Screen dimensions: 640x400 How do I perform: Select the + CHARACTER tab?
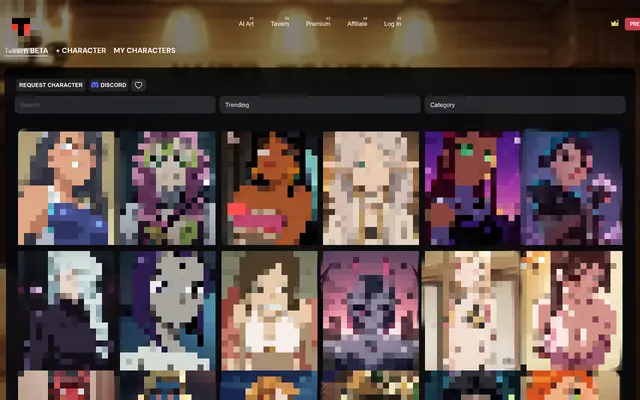[x=81, y=50]
